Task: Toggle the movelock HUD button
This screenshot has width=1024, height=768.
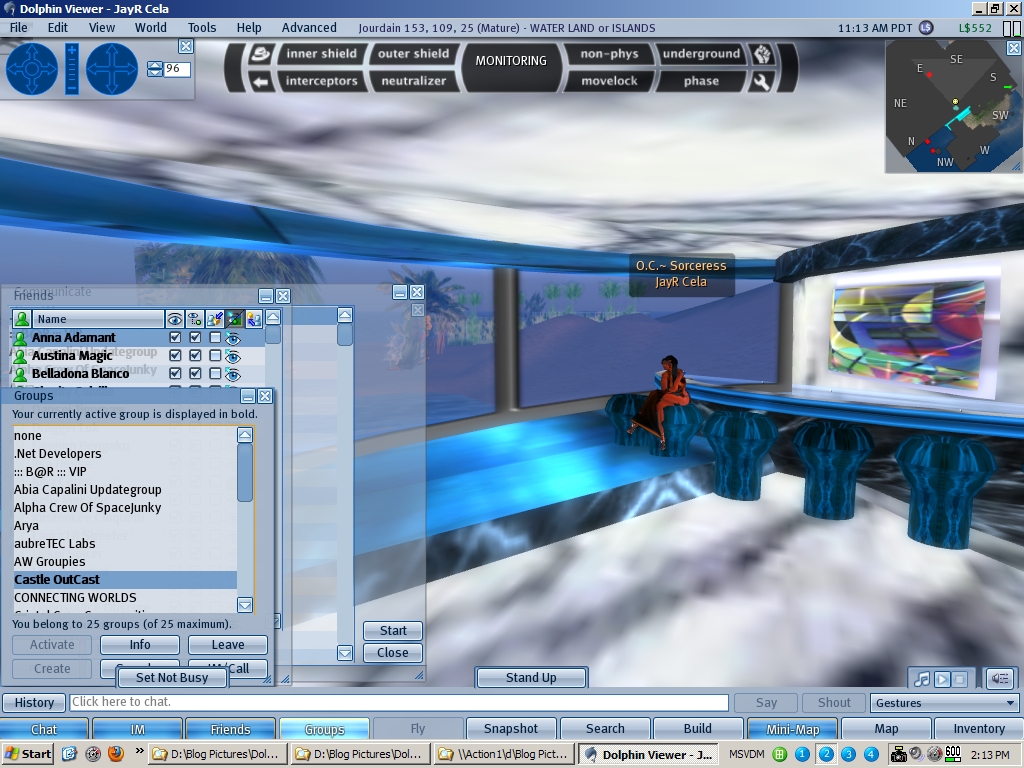Action: [x=609, y=81]
